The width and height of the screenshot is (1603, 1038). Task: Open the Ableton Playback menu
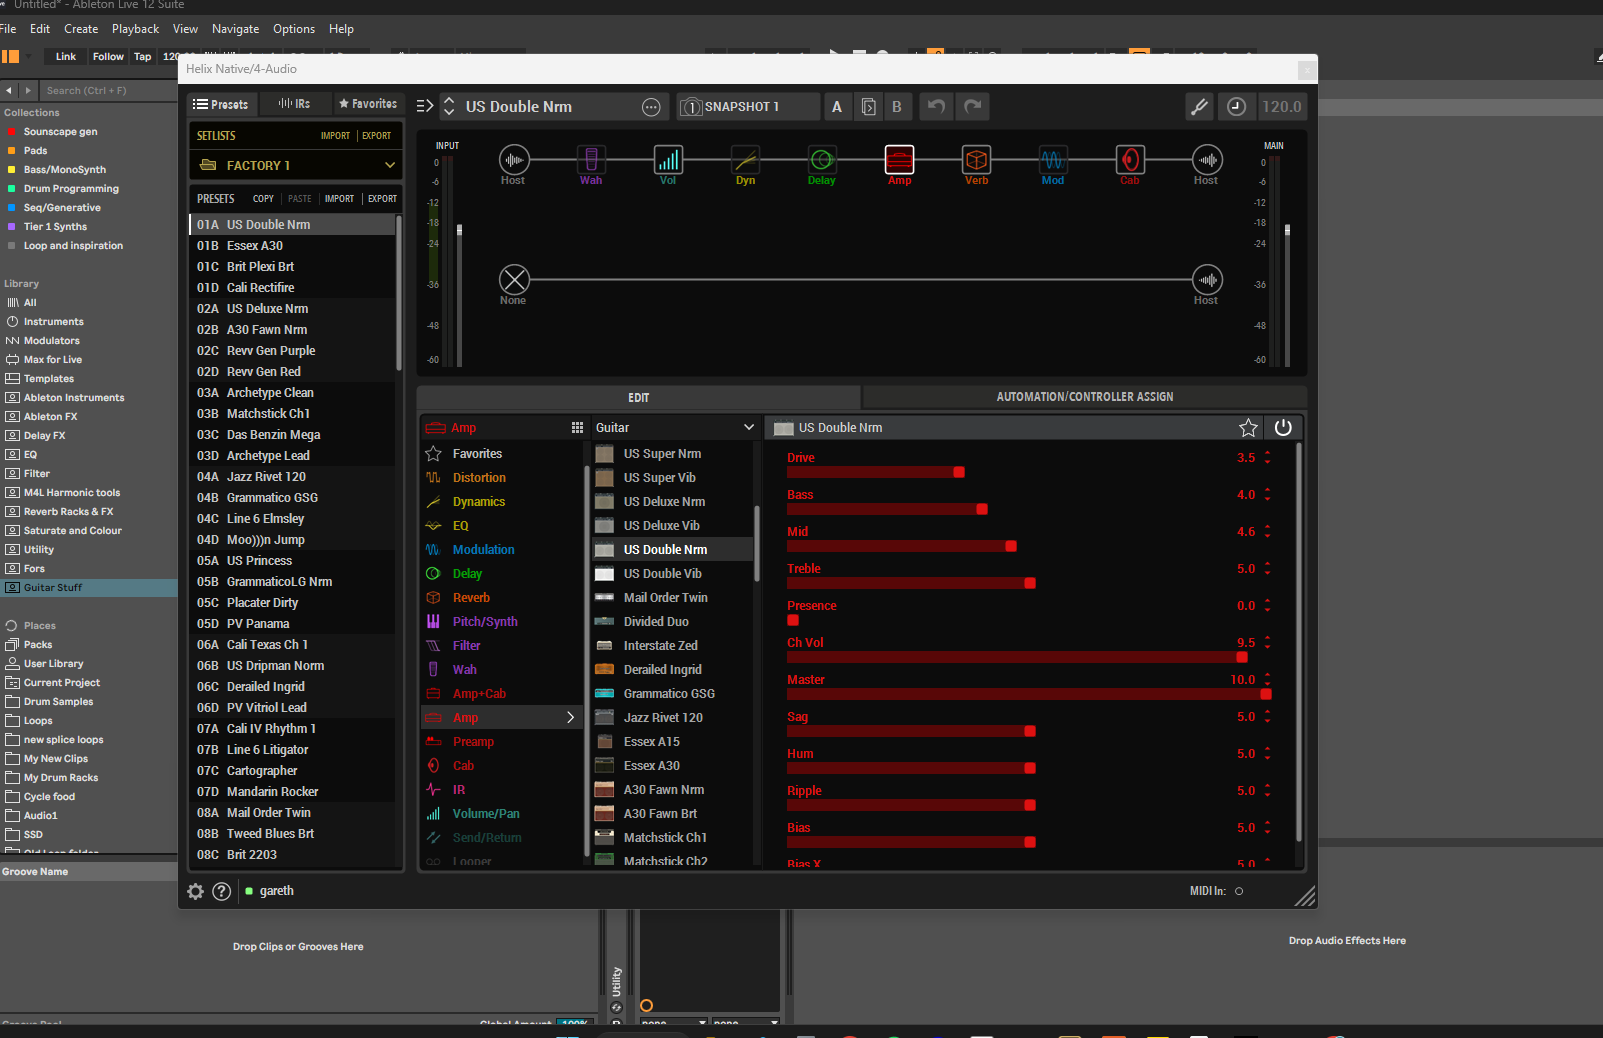[x=135, y=29]
